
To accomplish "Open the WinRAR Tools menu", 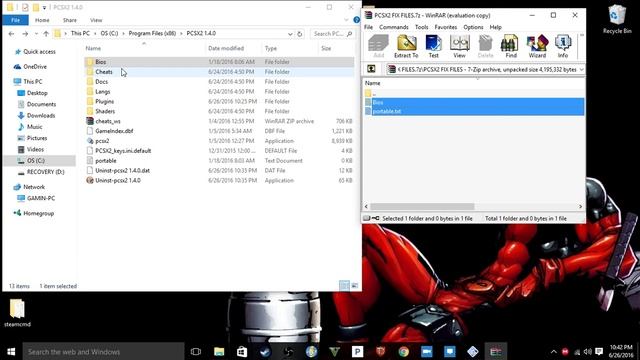I will (x=421, y=27).
